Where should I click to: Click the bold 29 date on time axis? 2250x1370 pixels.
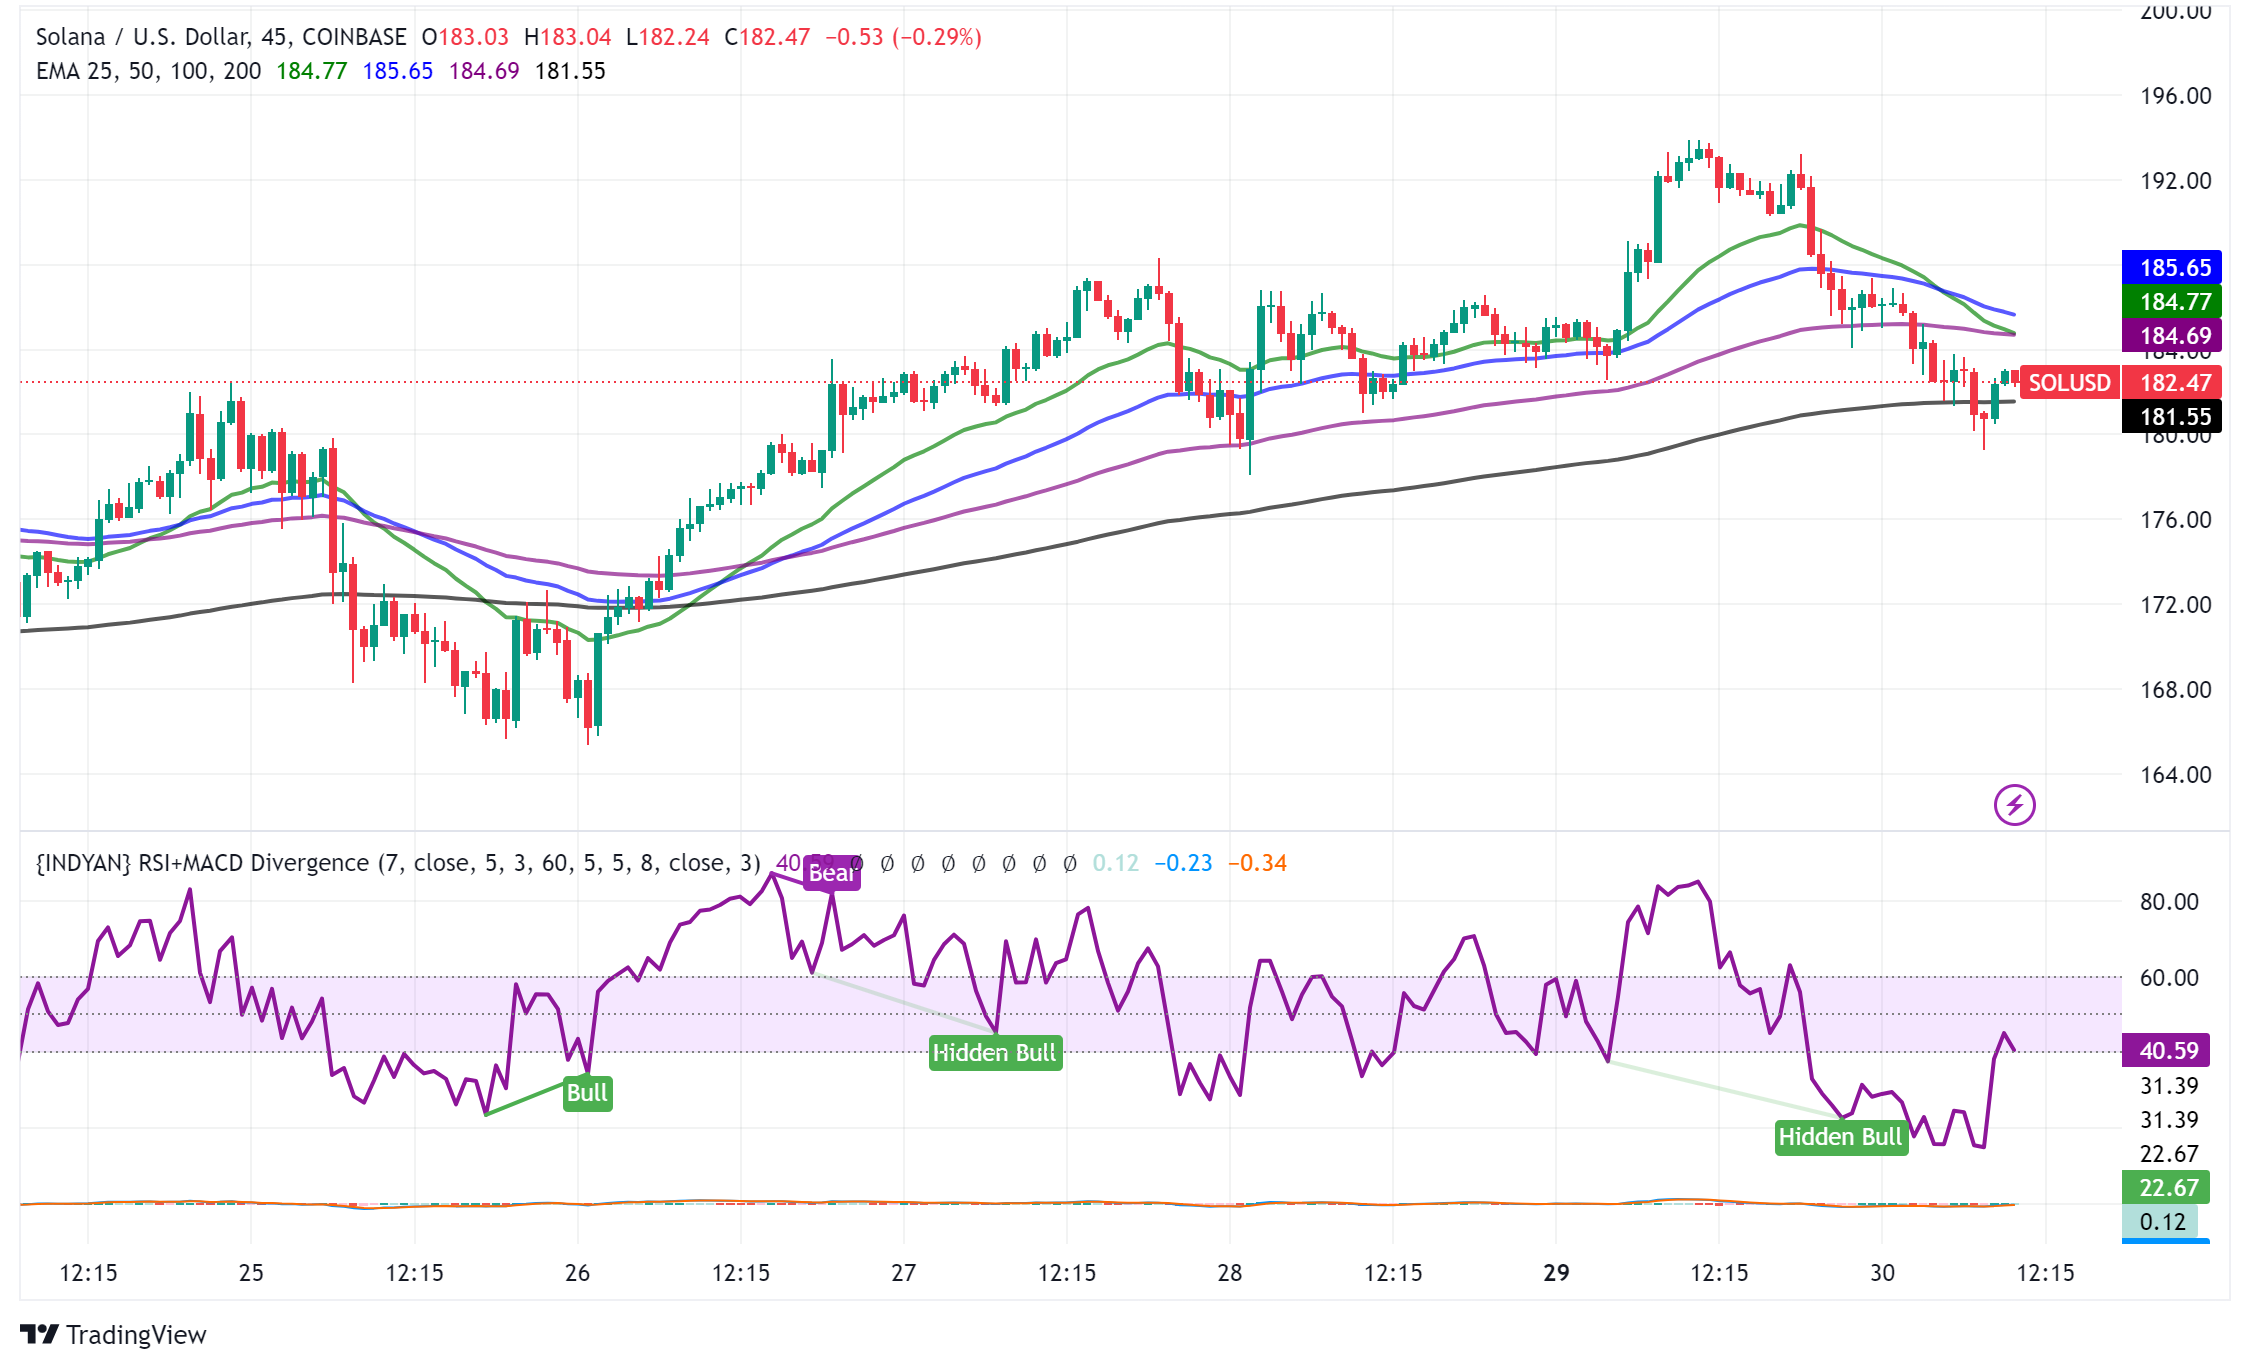click(1556, 1273)
